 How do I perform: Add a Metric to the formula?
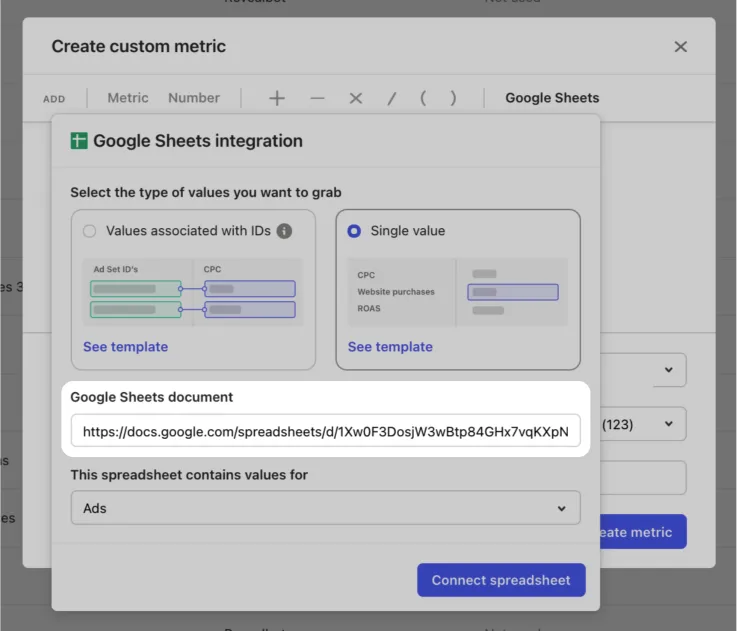(128, 98)
